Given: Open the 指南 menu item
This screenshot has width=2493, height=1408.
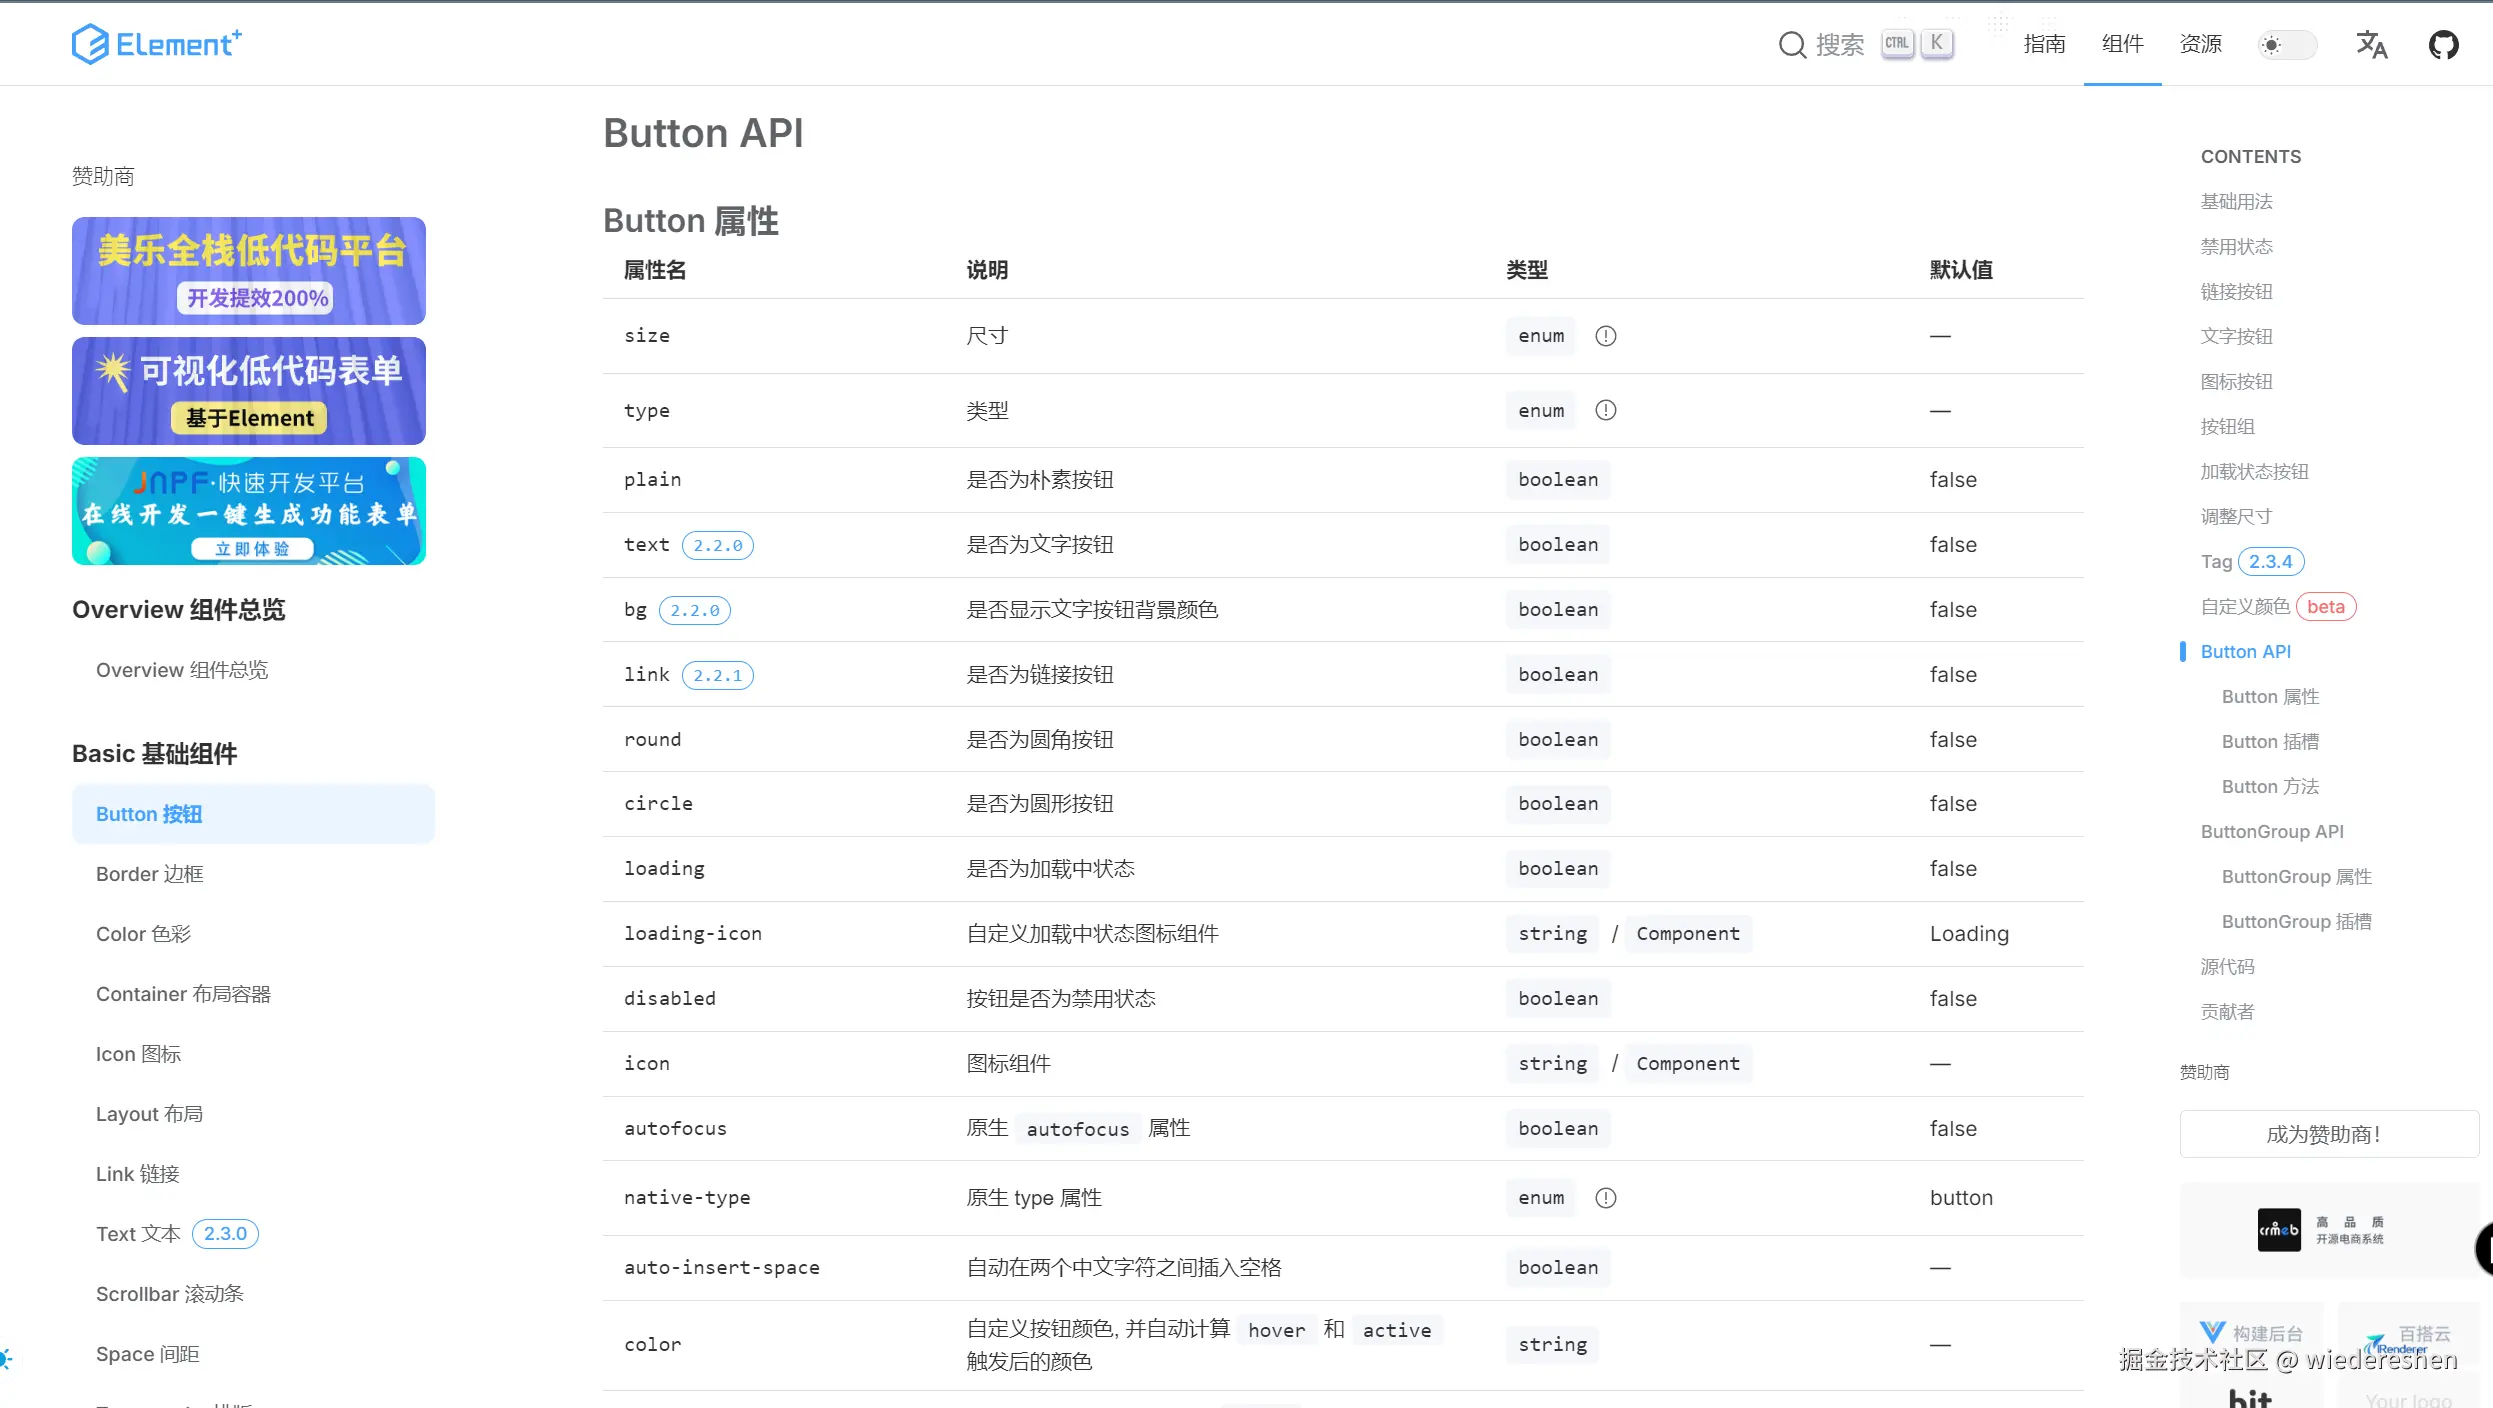Looking at the screenshot, I should click(2045, 44).
